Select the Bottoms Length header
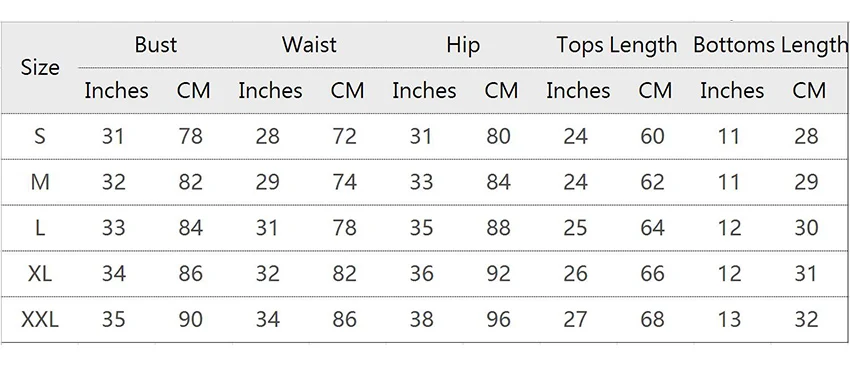Image resolution: width=850 pixels, height=373 pixels. coord(770,46)
